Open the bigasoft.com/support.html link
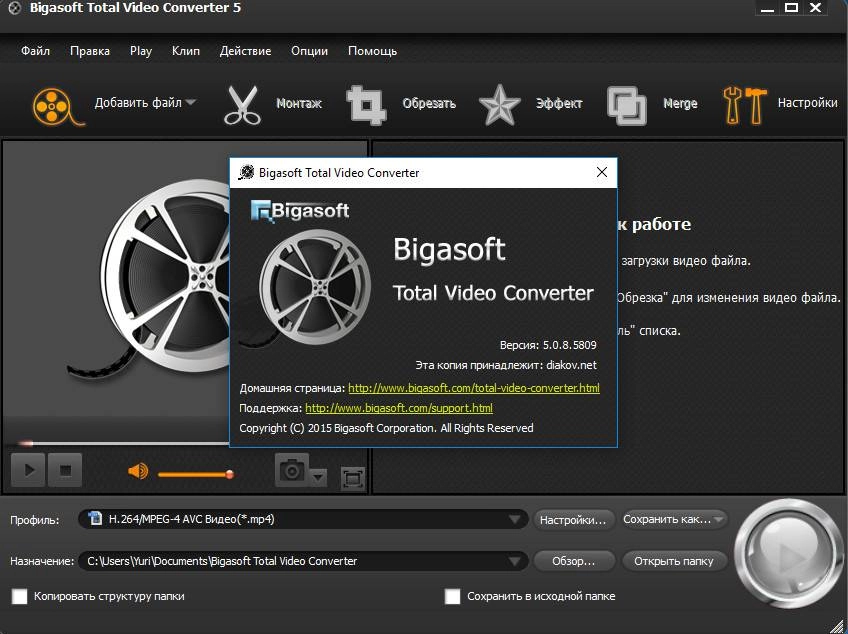Image resolution: width=848 pixels, height=634 pixels. 399,408
